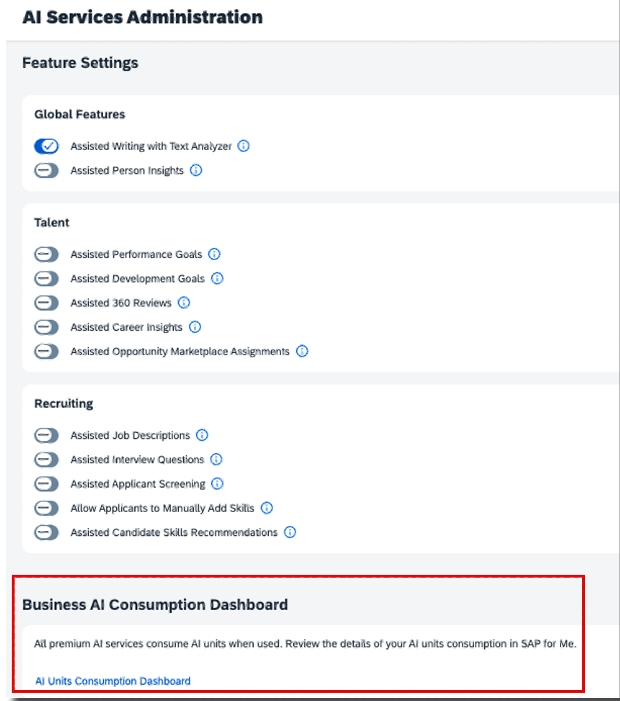
Task: Turn on Assisted Performance Goals
Action: point(47,254)
